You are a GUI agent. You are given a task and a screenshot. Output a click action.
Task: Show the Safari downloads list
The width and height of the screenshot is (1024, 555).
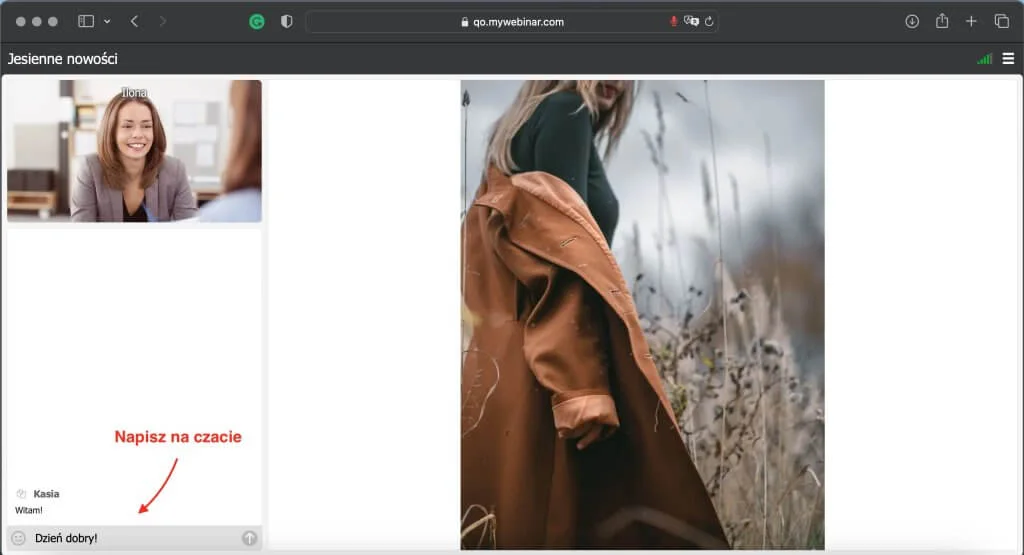(912, 22)
